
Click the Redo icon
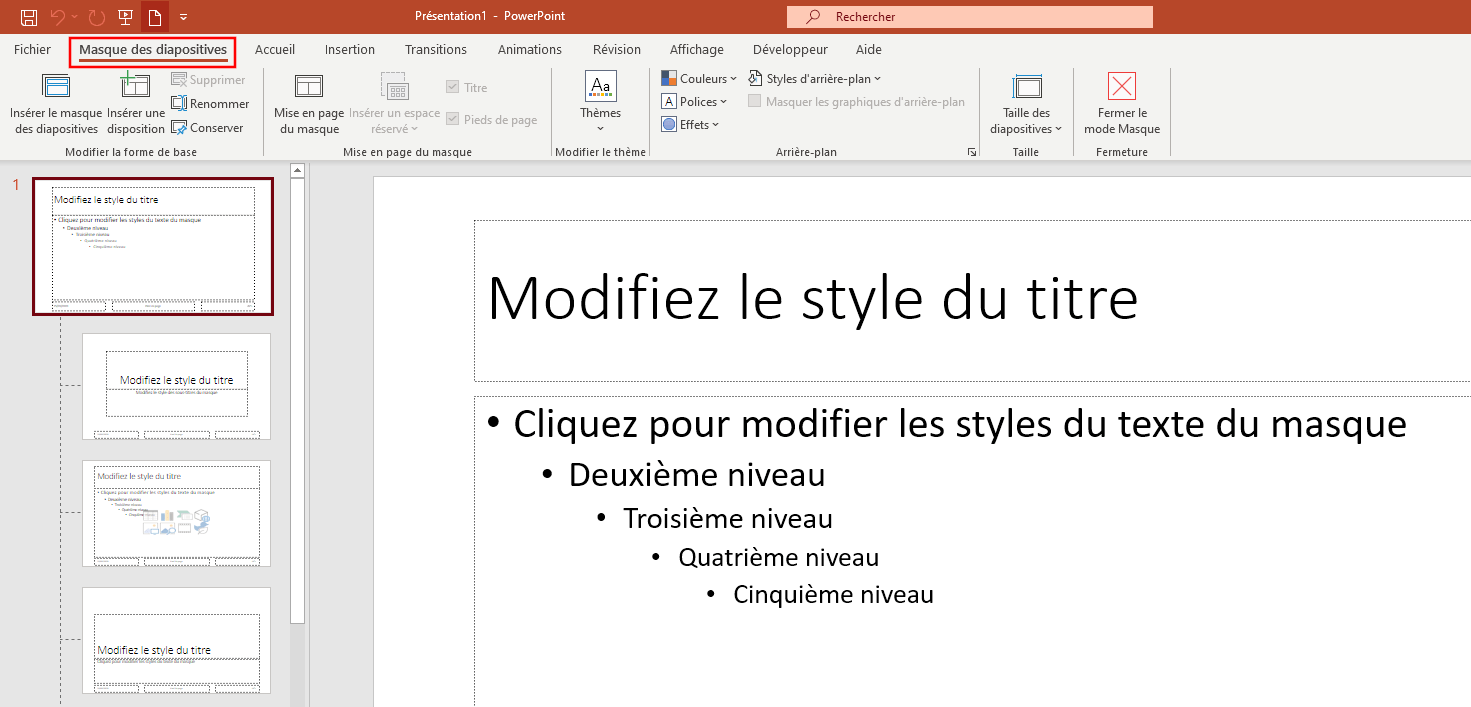click(96, 17)
